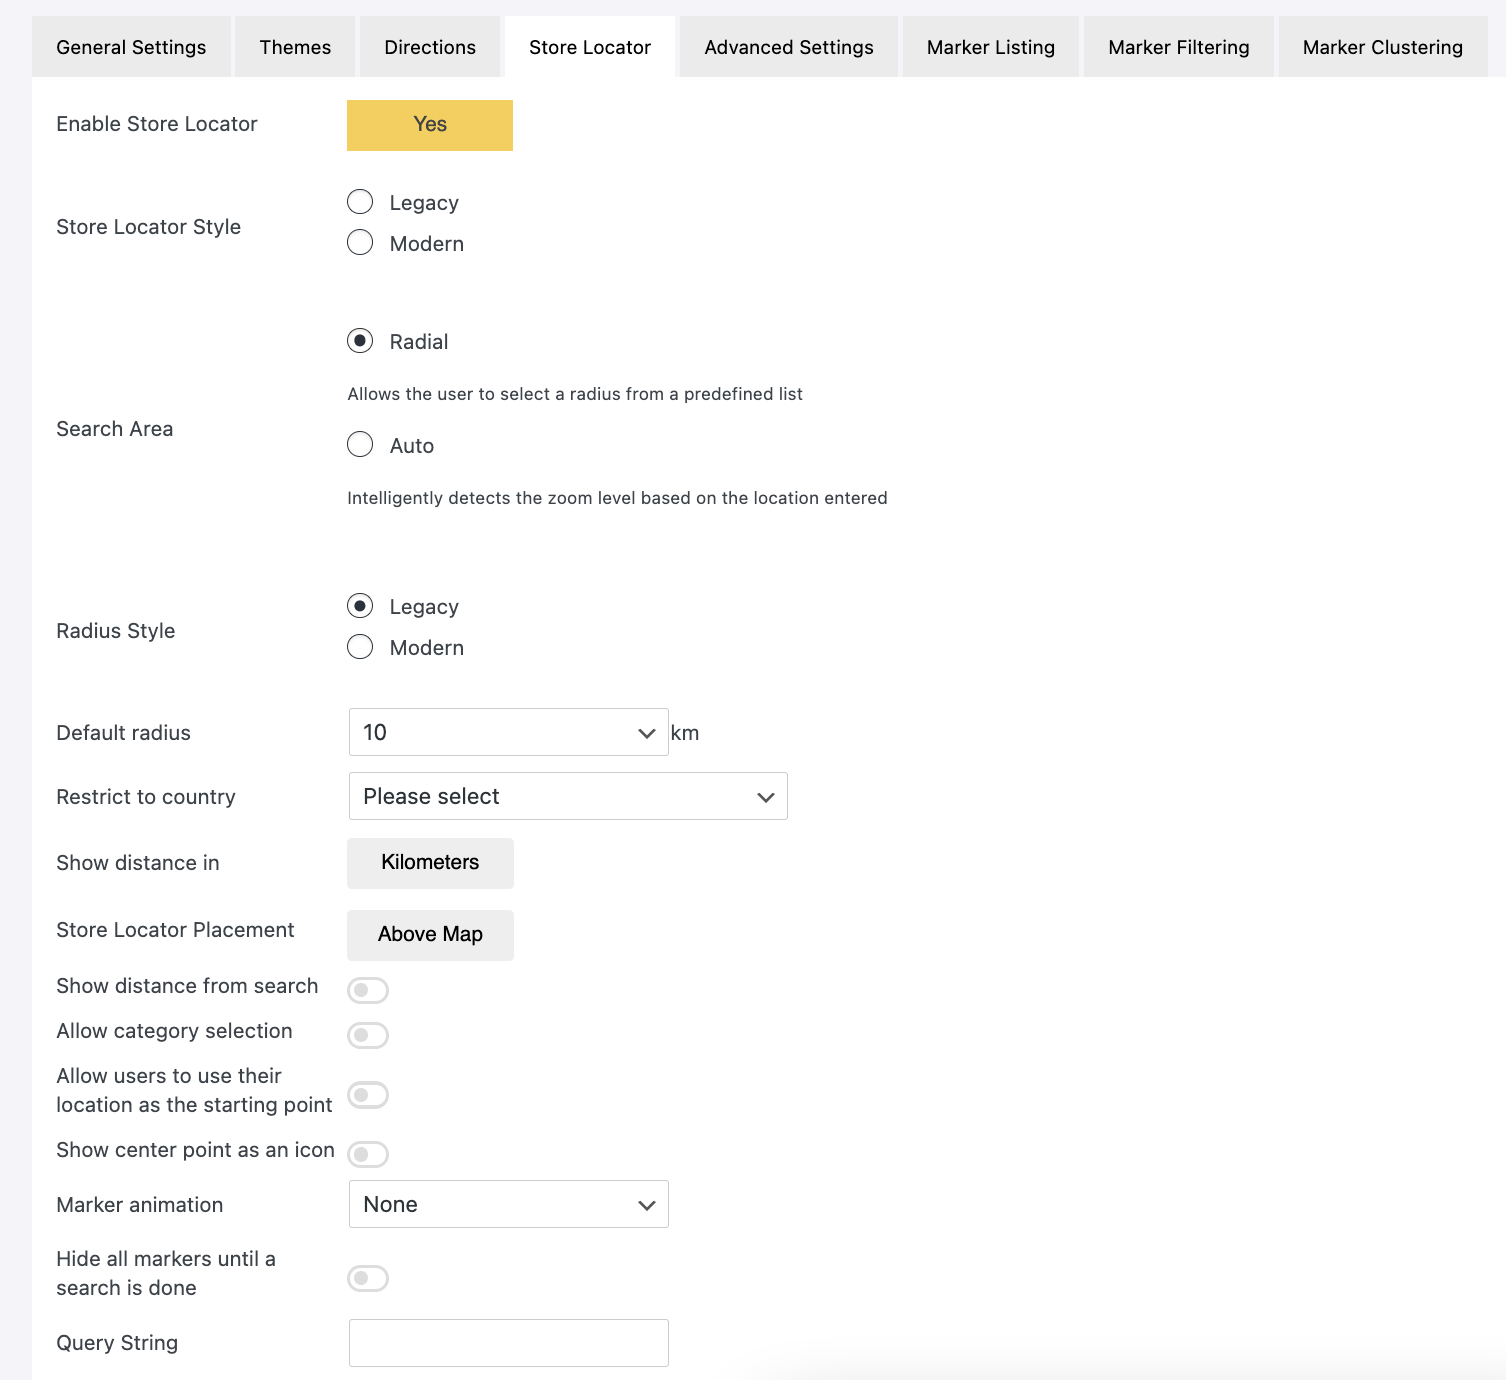Switch to the Themes tab
Image resolution: width=1506 pixels, height=1380 pixels.
point(295,47)
